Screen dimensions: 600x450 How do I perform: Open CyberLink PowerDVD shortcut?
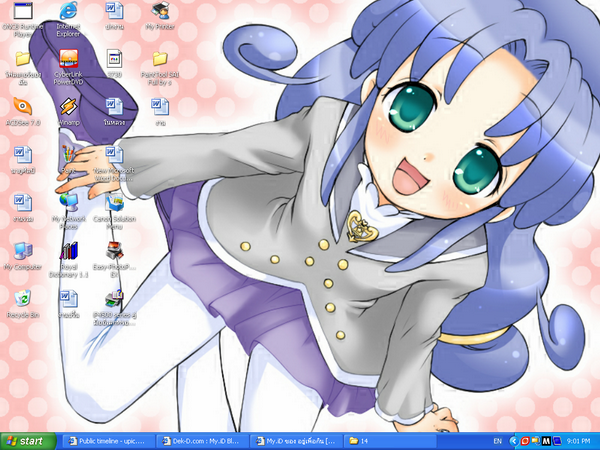68,59
